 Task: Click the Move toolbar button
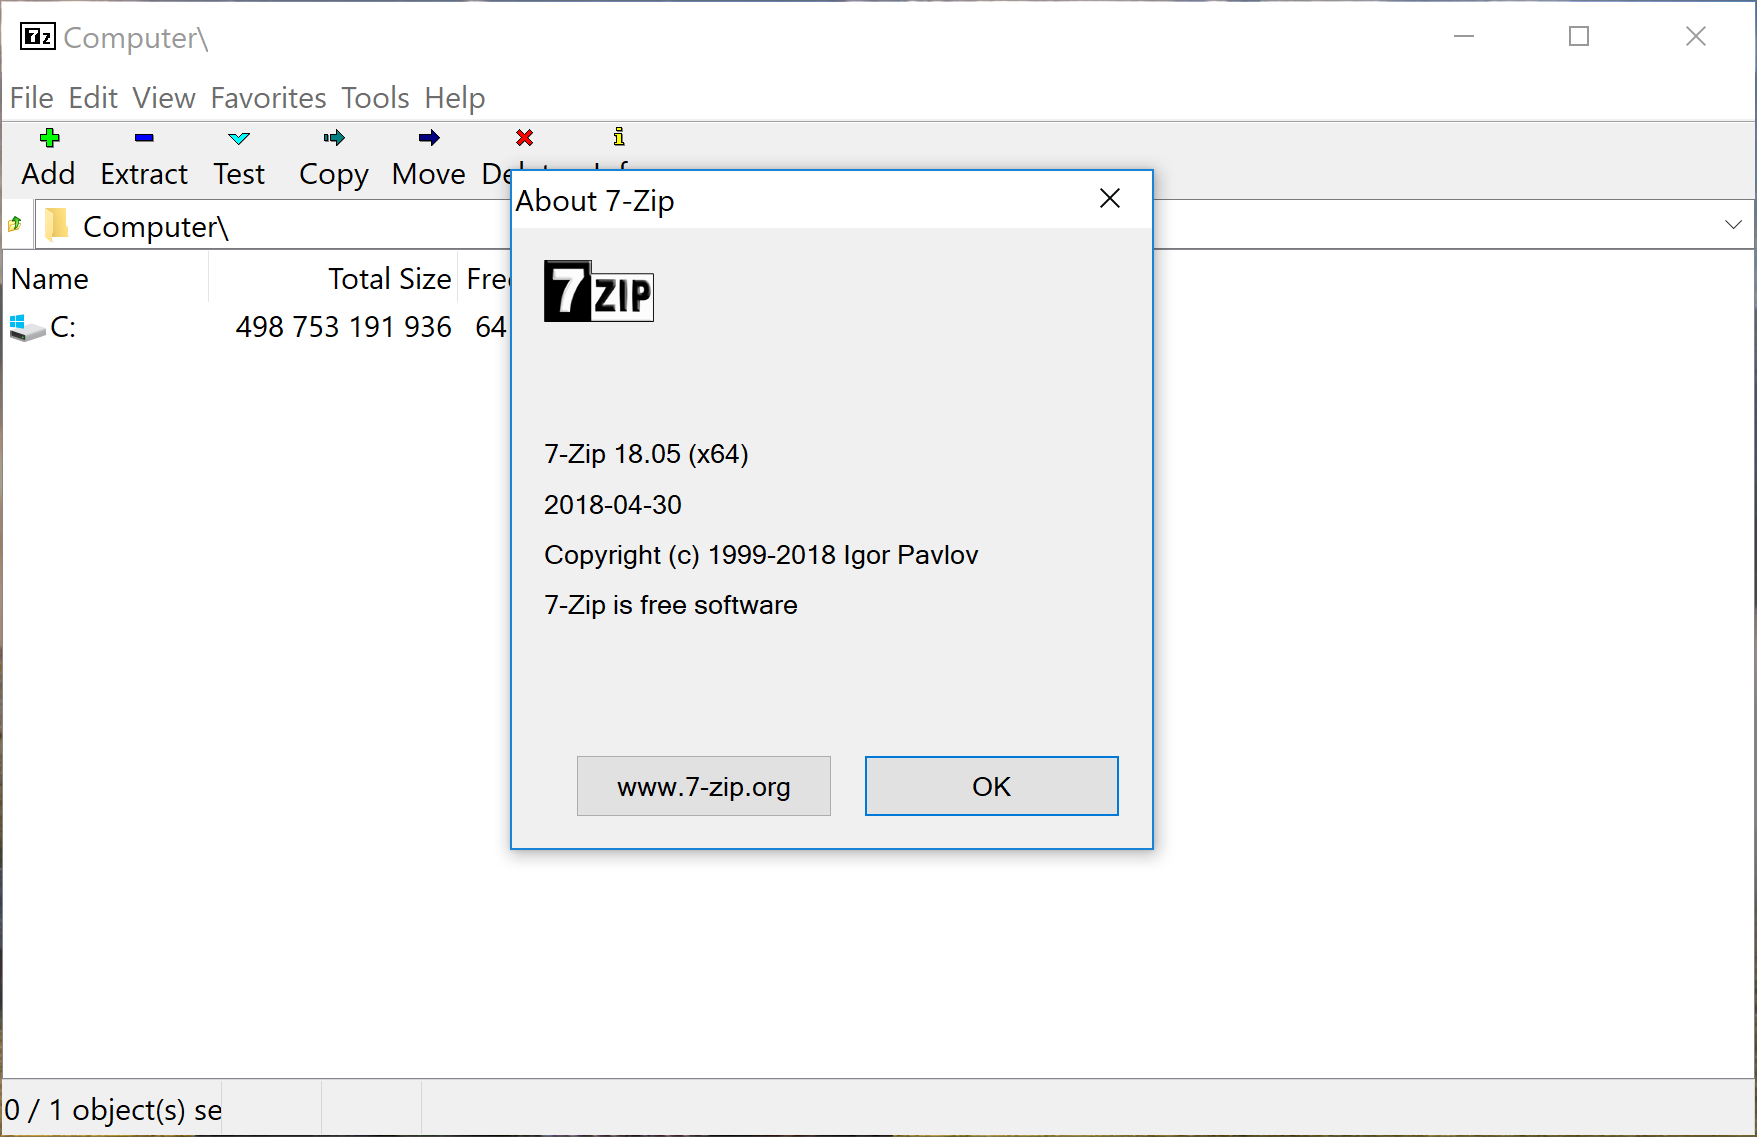[x=429, y=158]
